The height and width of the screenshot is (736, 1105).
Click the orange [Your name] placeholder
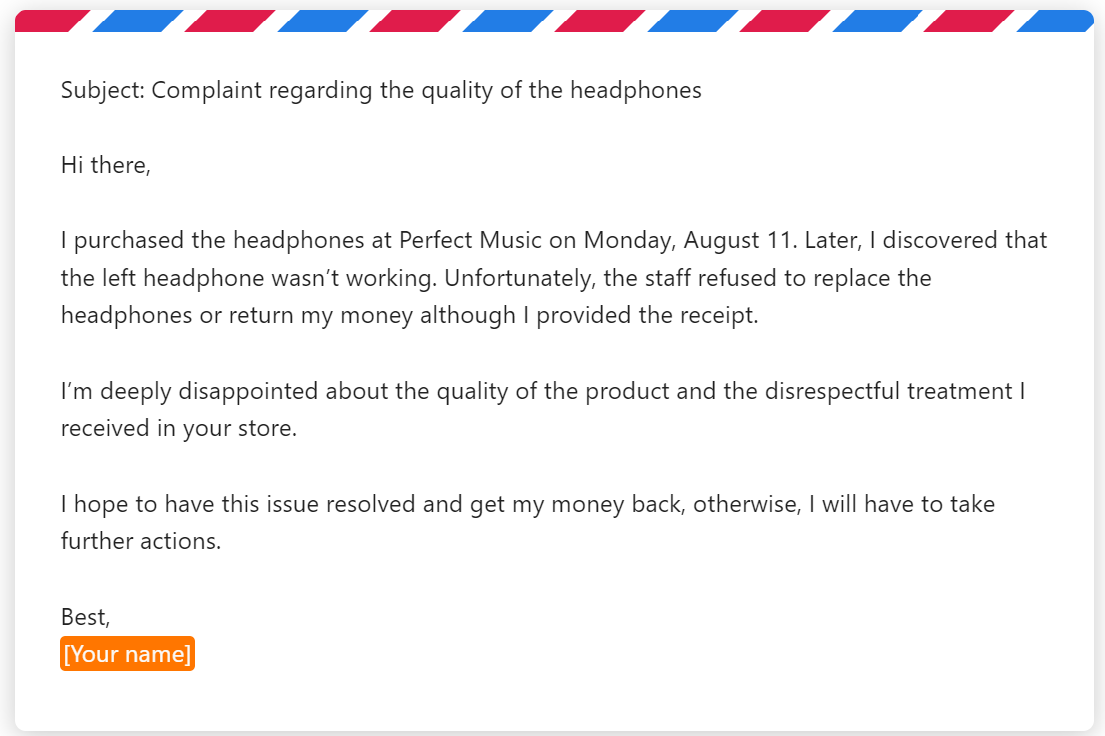(127, 654)
